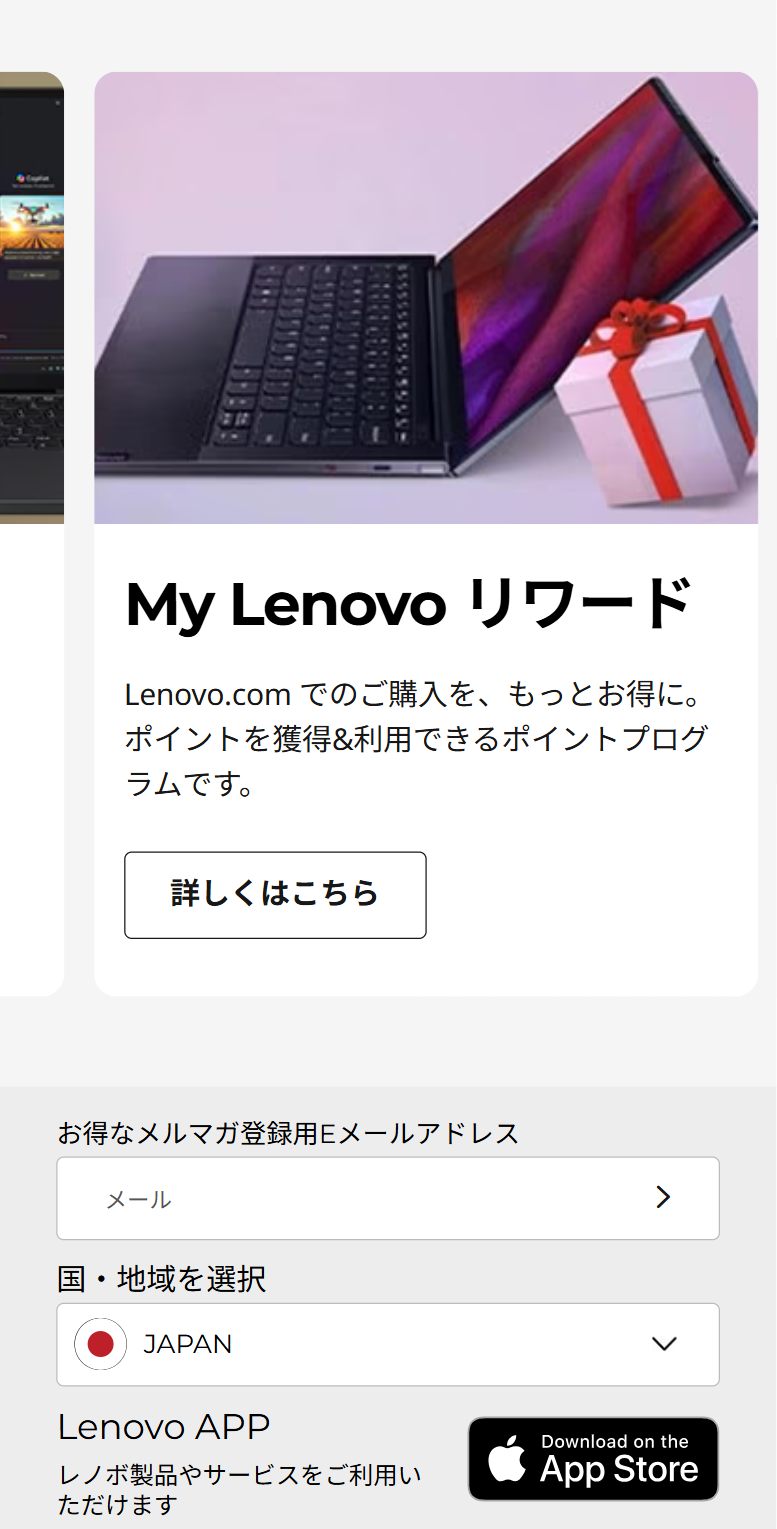Screen dimensions: 777x1529
Task: Click the Japan flag icon
Action: click(x=100, y=1344)
